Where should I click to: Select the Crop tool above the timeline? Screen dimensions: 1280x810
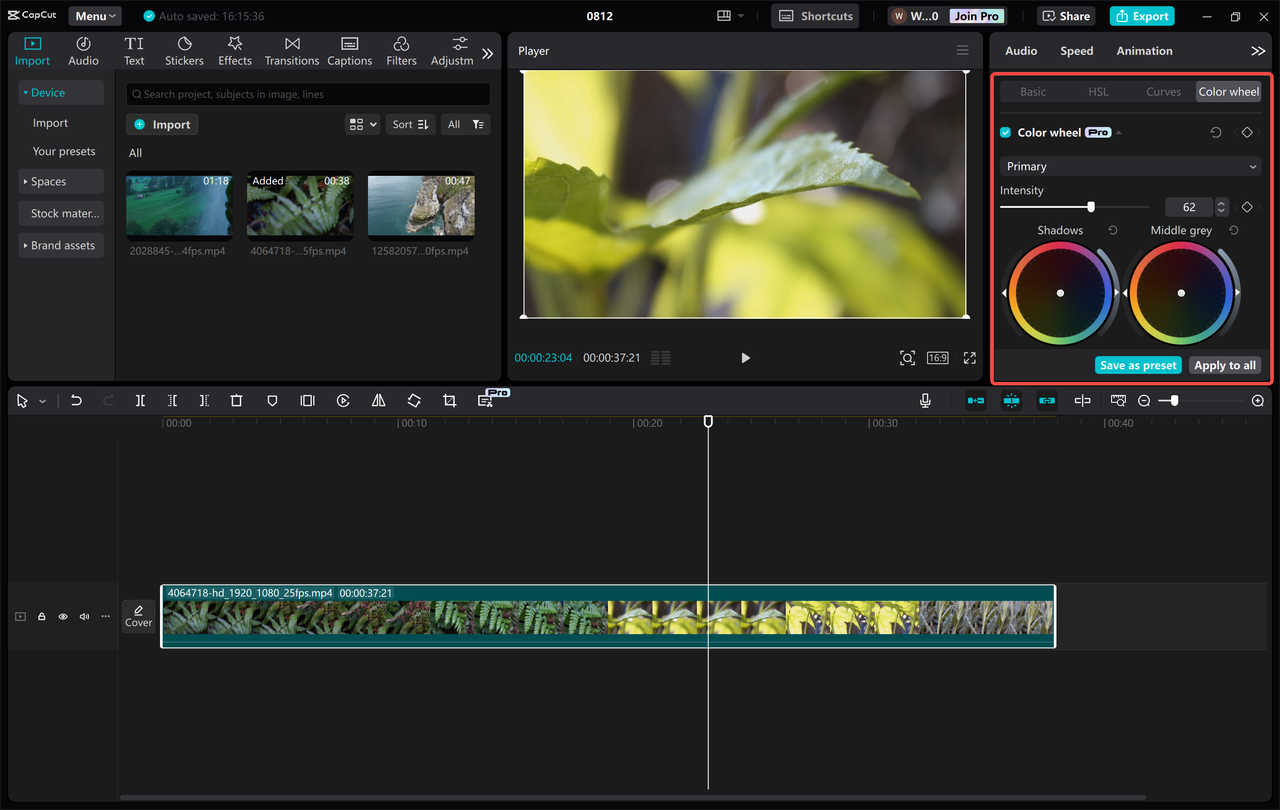[449, 400]
